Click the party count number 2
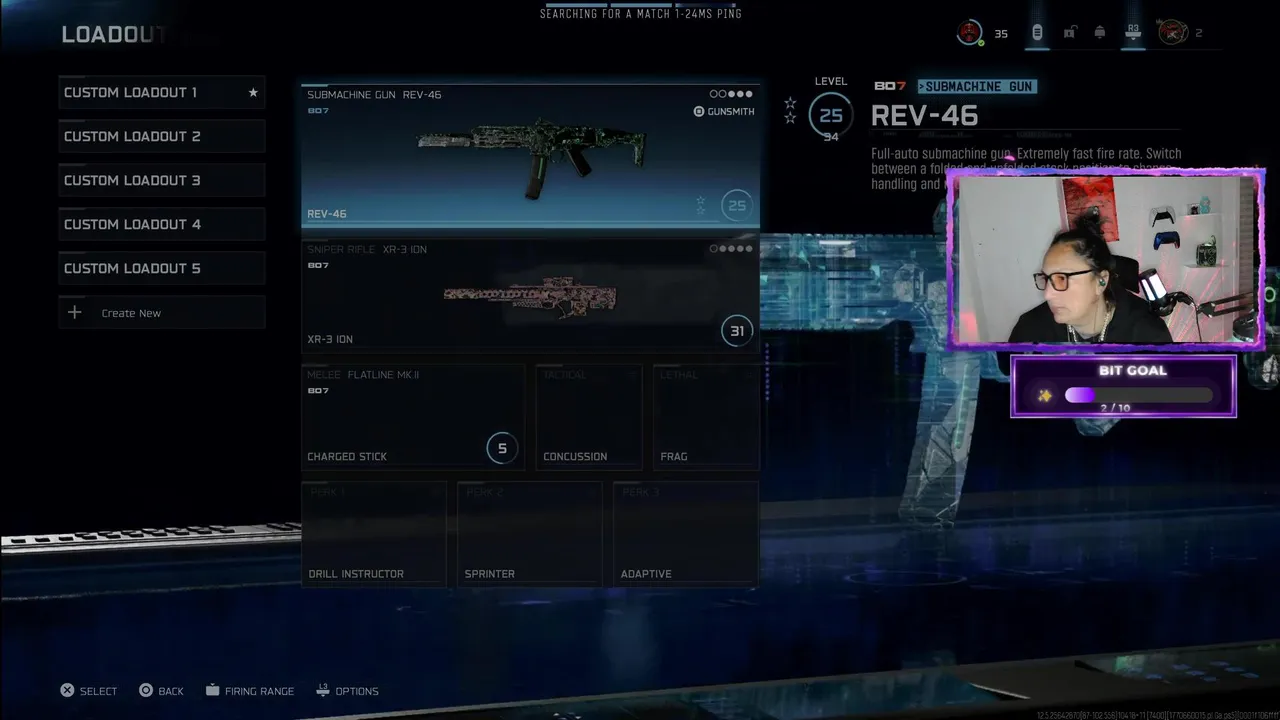Screen dimensions: 1280x720 (x=1199, y=34)
